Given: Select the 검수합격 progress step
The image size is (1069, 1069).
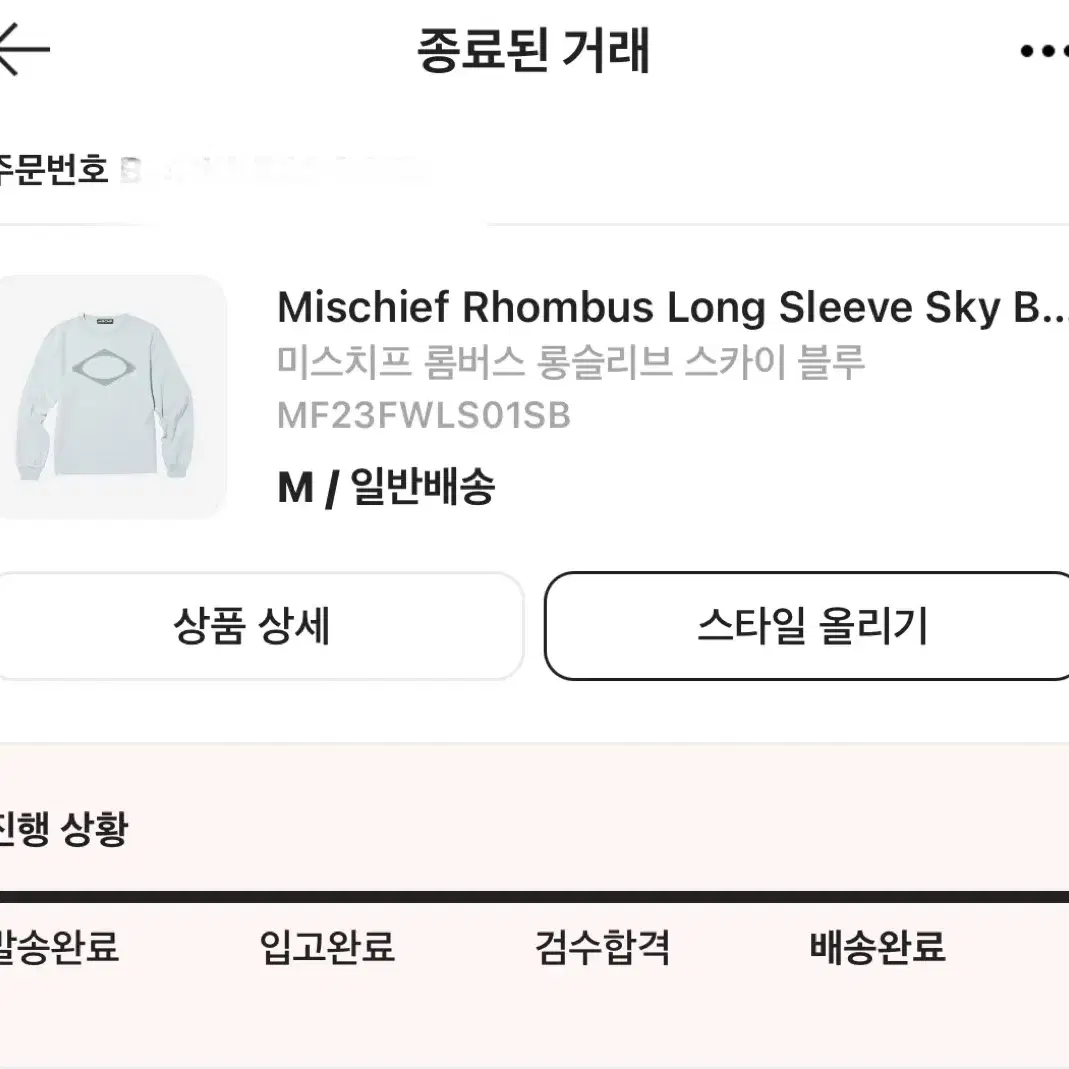Looking at the screenshot, I should tap(603, 946).
